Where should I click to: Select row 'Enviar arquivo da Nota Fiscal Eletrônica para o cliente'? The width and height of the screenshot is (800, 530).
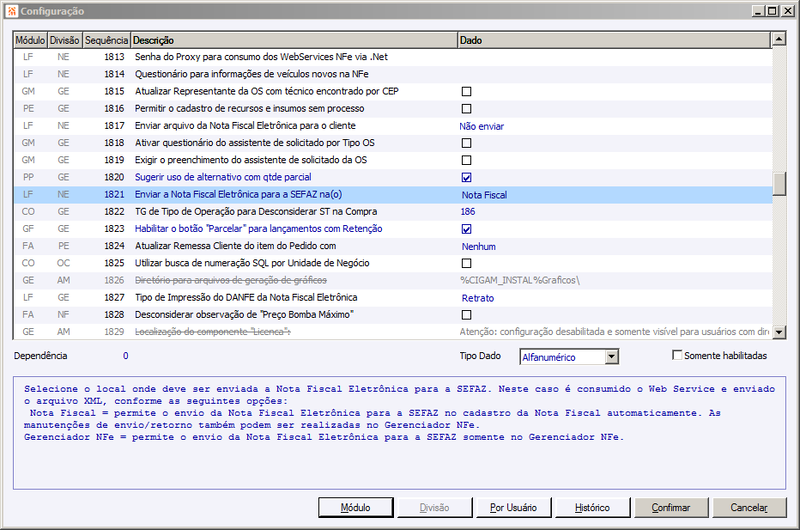click(393, 126)
